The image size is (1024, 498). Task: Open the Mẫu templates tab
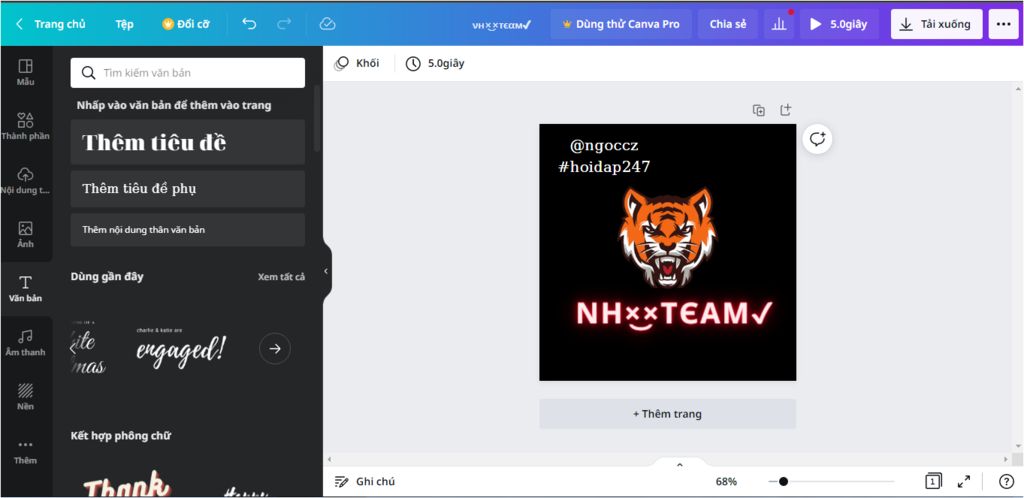(25, 72)
